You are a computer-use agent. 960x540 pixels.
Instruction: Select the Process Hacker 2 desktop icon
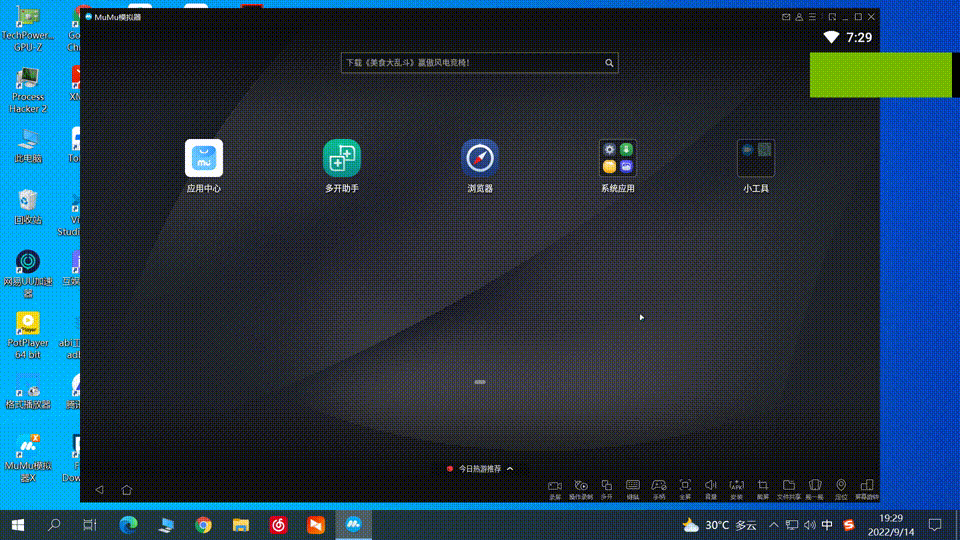pyautogui.click(x=28, y=91)
